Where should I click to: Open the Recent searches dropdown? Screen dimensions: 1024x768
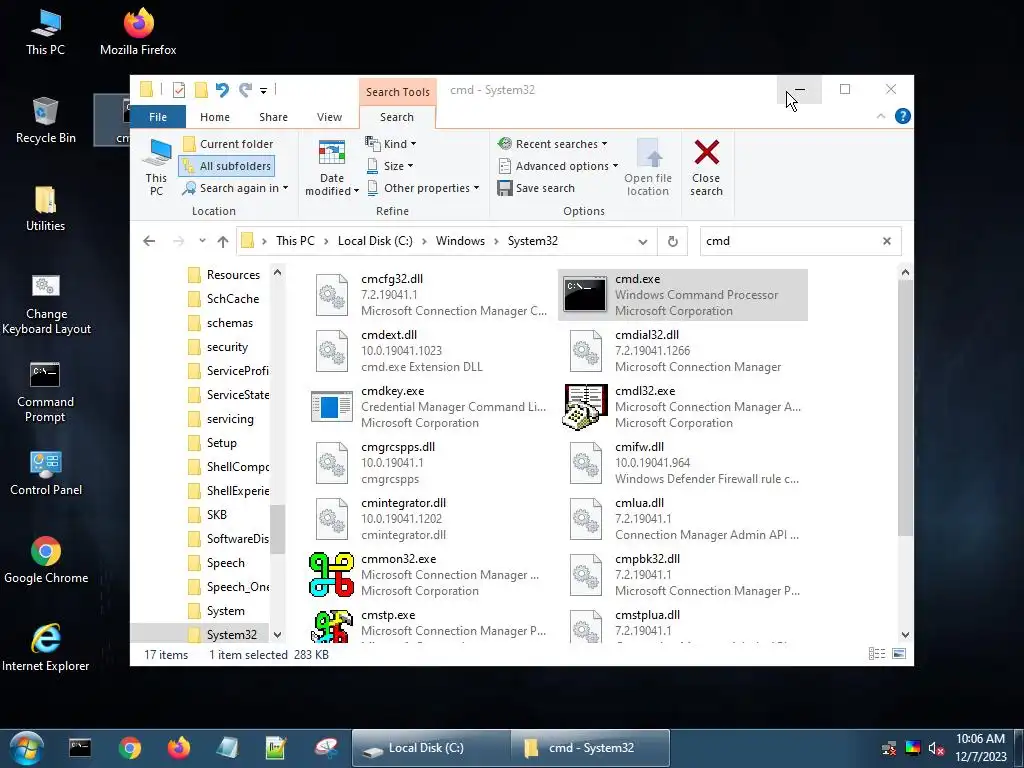[x=552, y=144]
